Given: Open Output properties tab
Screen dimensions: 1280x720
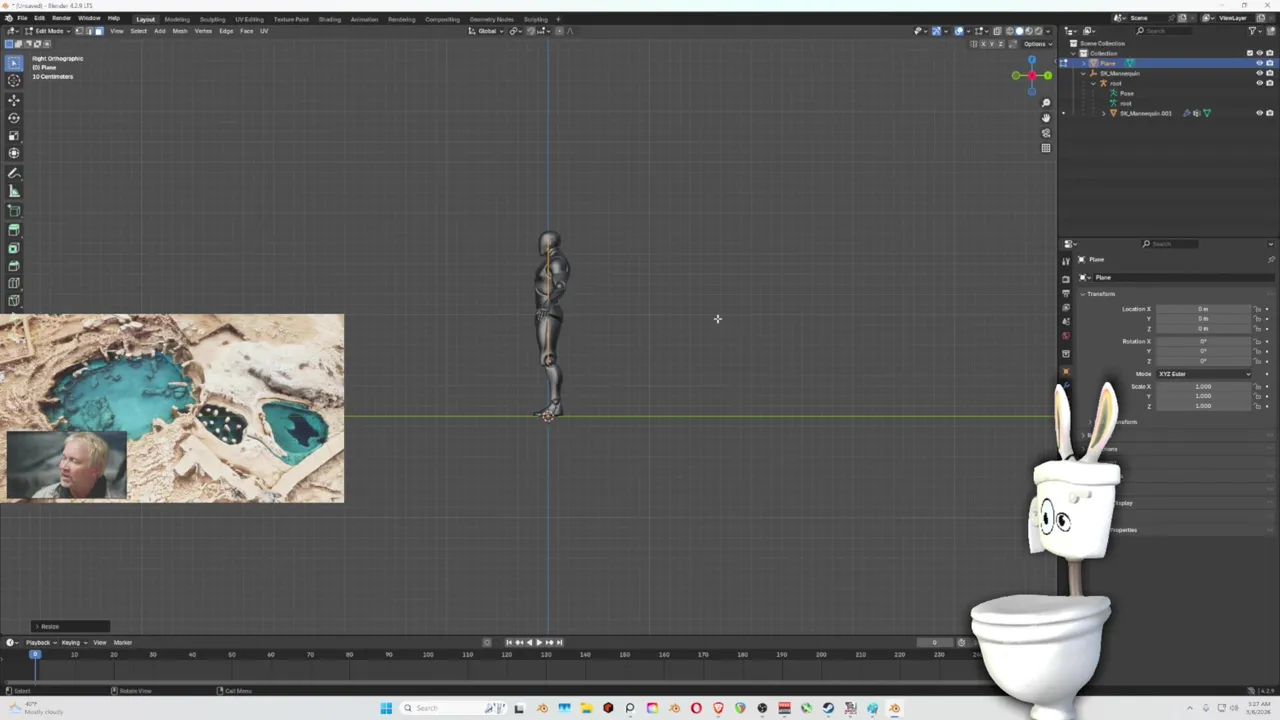Looking at the screenshot, I should 1066,291.
